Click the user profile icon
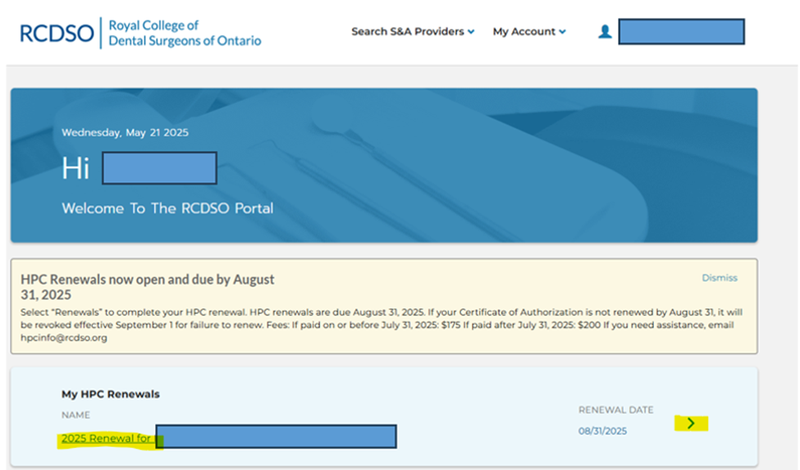 tap(605, 32)
